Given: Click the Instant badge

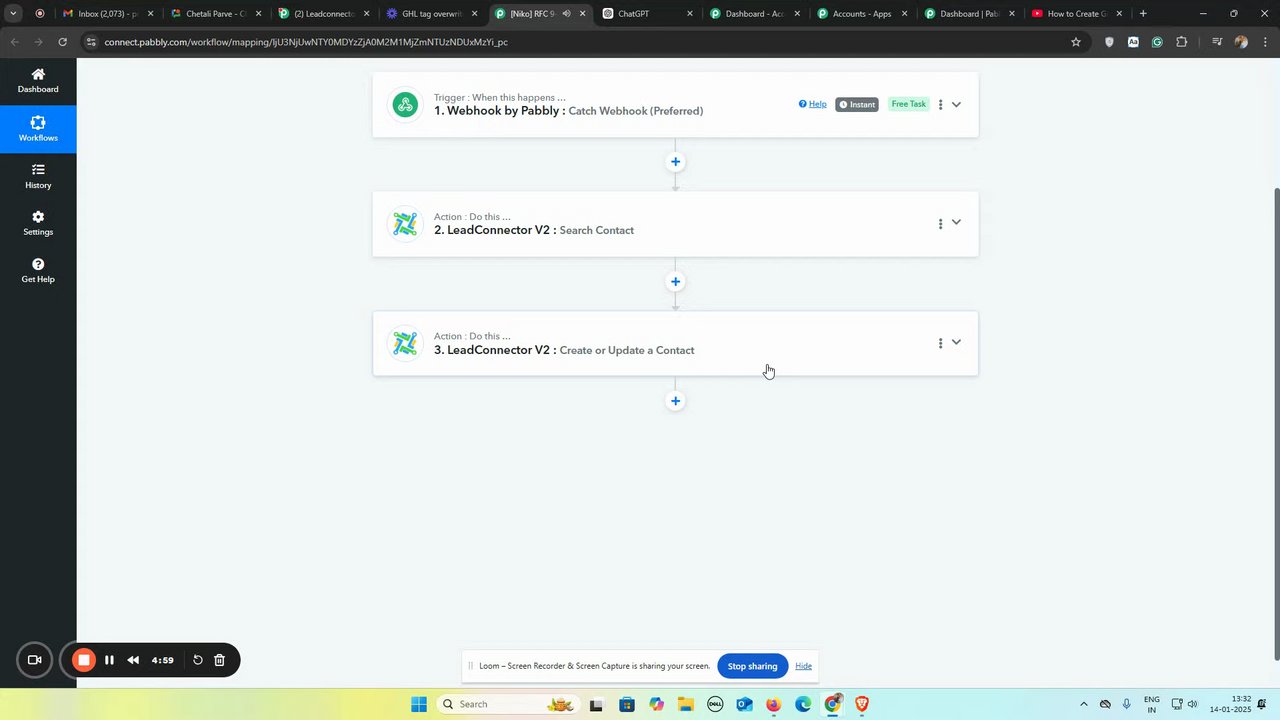Looking at the screenshot, I should (857, 104).
